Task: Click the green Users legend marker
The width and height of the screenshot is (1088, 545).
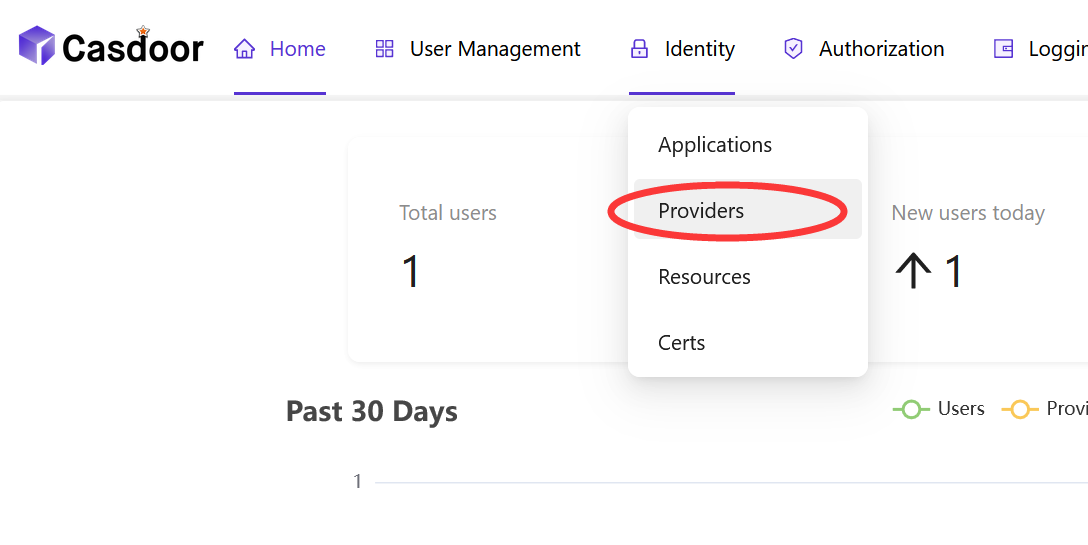Action: pyautogui.click(x=910, y=409)
